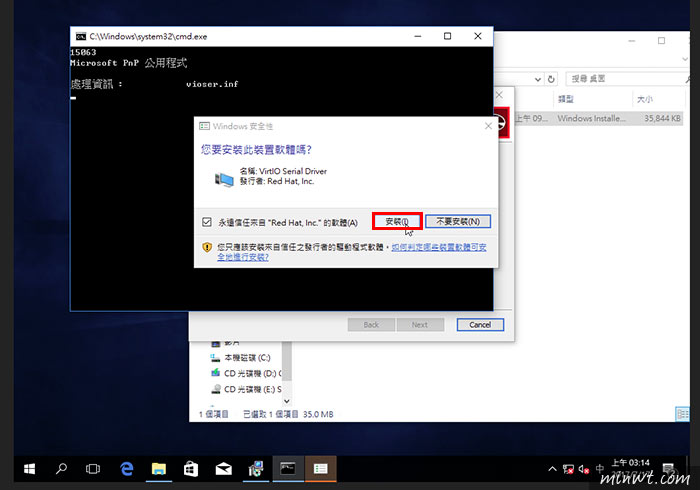The width and height of the screenshot is (700, 490).
Task: Show hidden system tray icons
Action: (x=552, y=469)
